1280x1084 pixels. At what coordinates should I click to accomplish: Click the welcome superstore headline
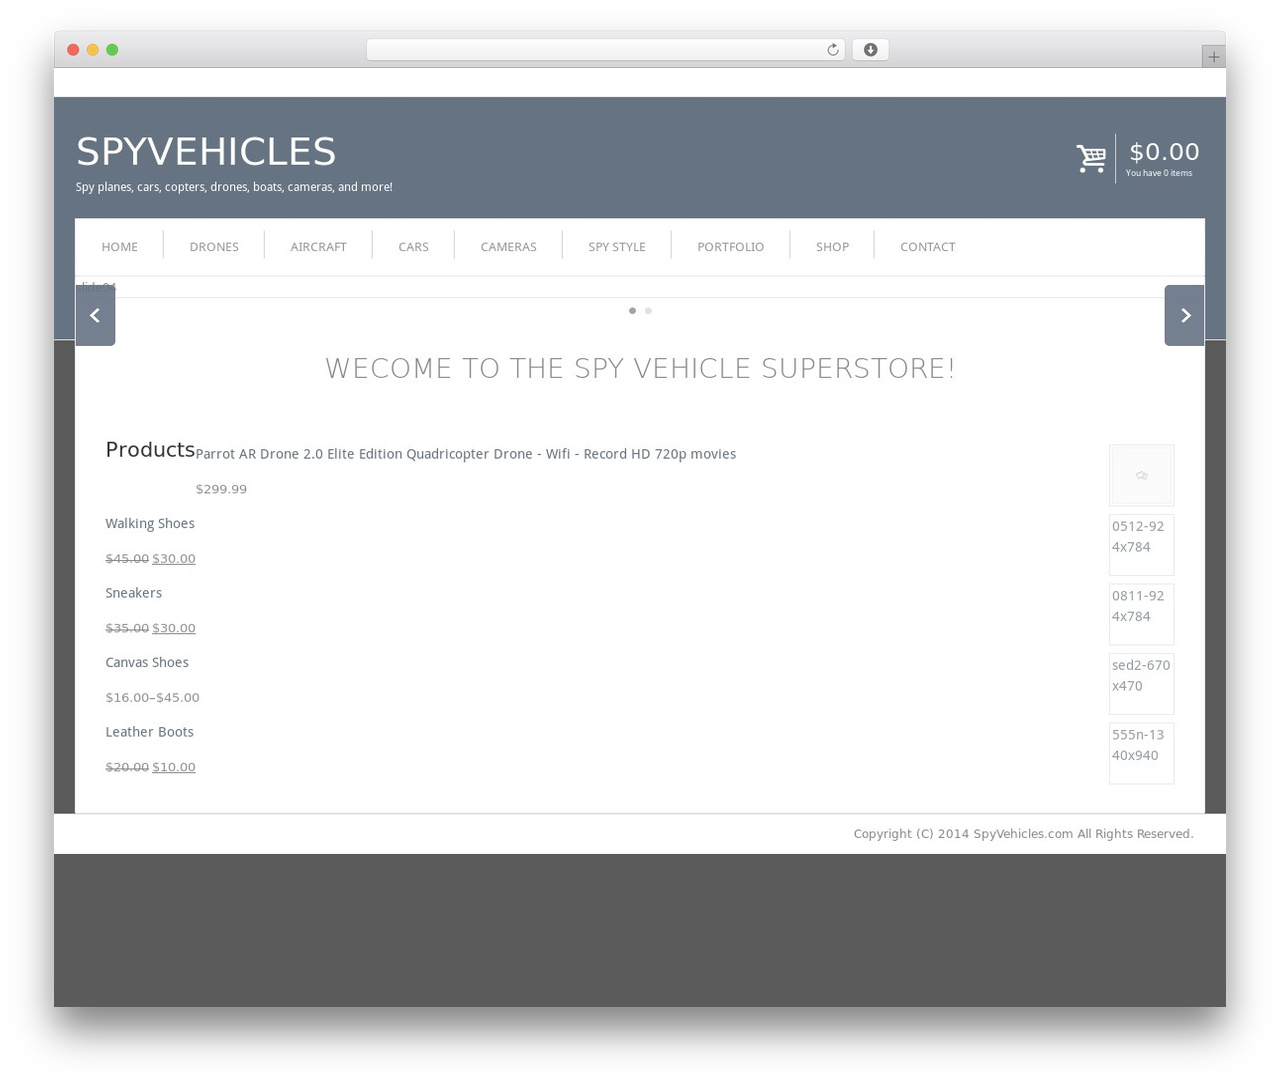pyautogui.click(x=640, y=368)
